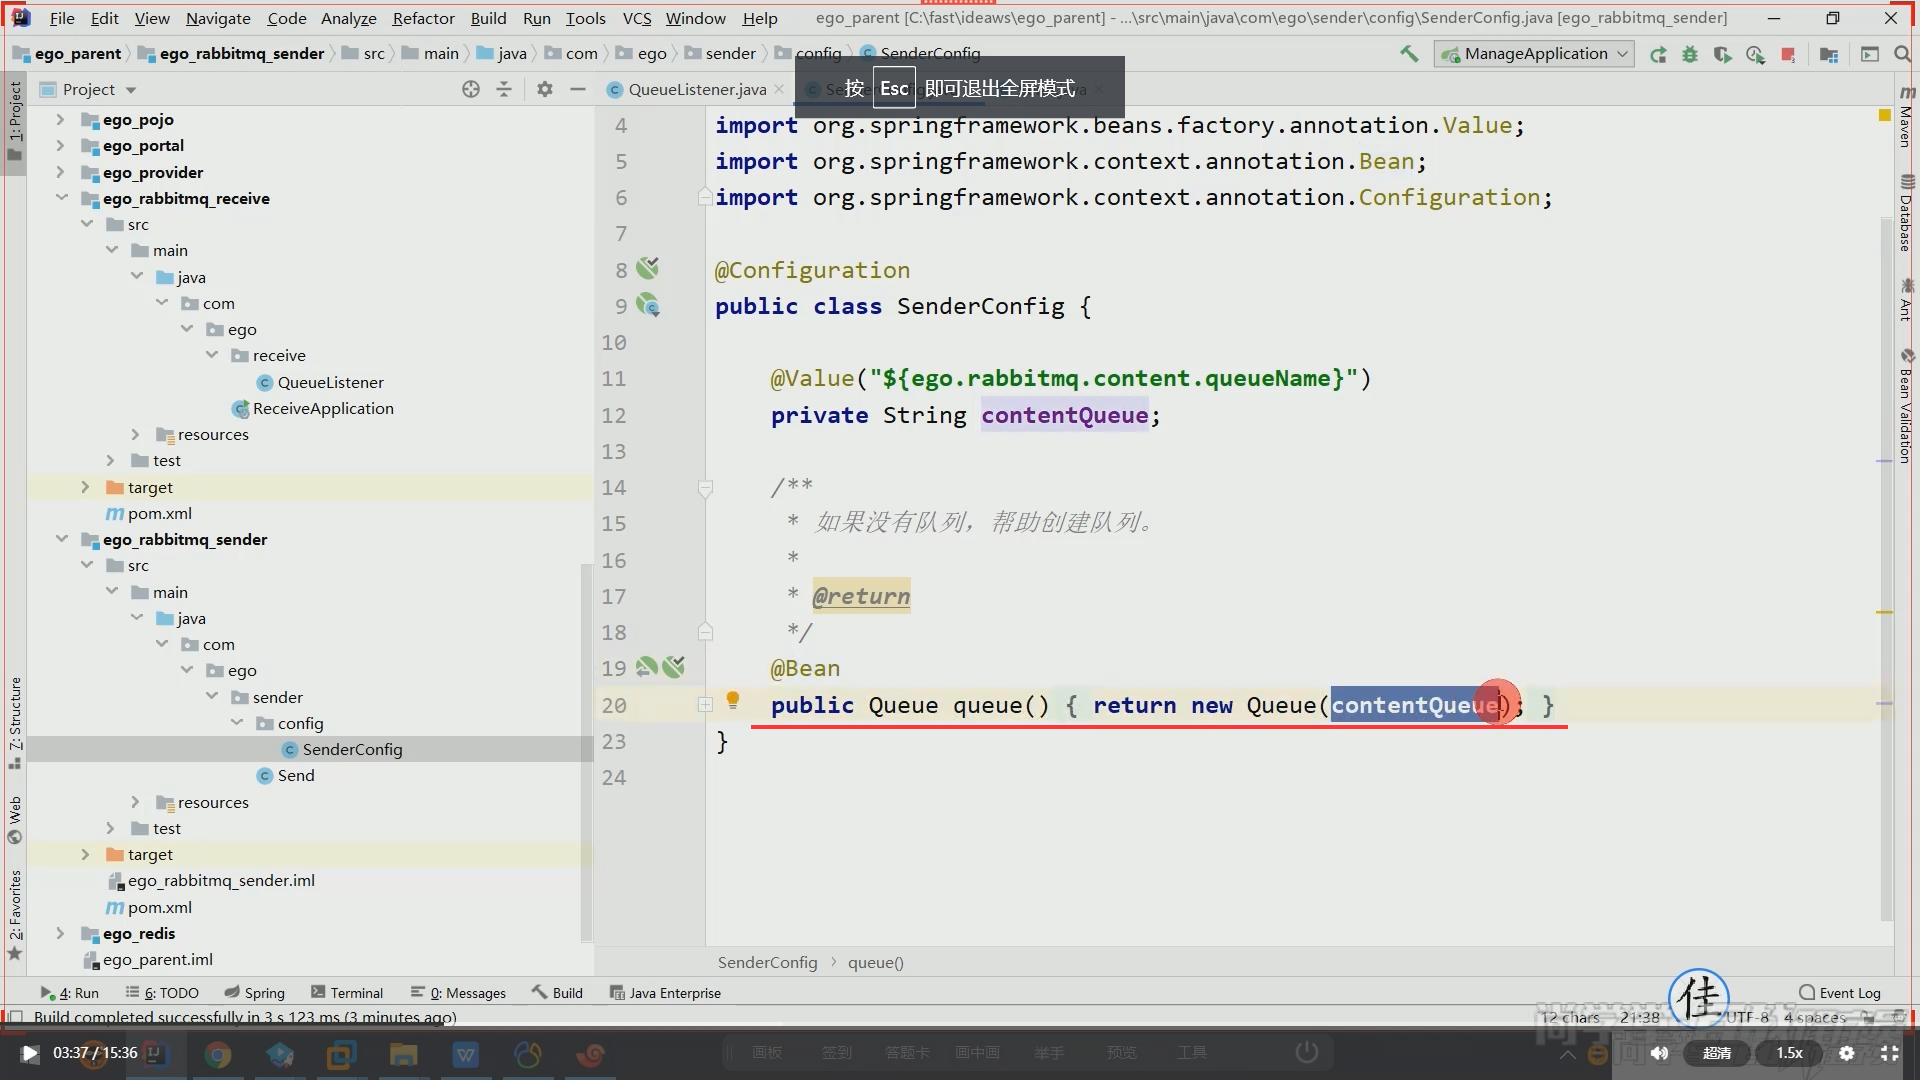This screenshot has height=1080, width=1920.
Task: Open the Refactor menu
Action: pos(423,18)
